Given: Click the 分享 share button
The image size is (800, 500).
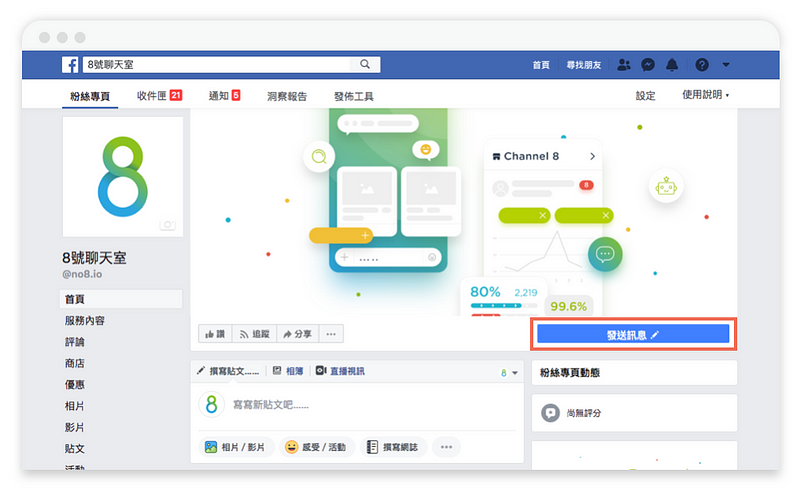Looking at the screenshot, I should point(297,334).
